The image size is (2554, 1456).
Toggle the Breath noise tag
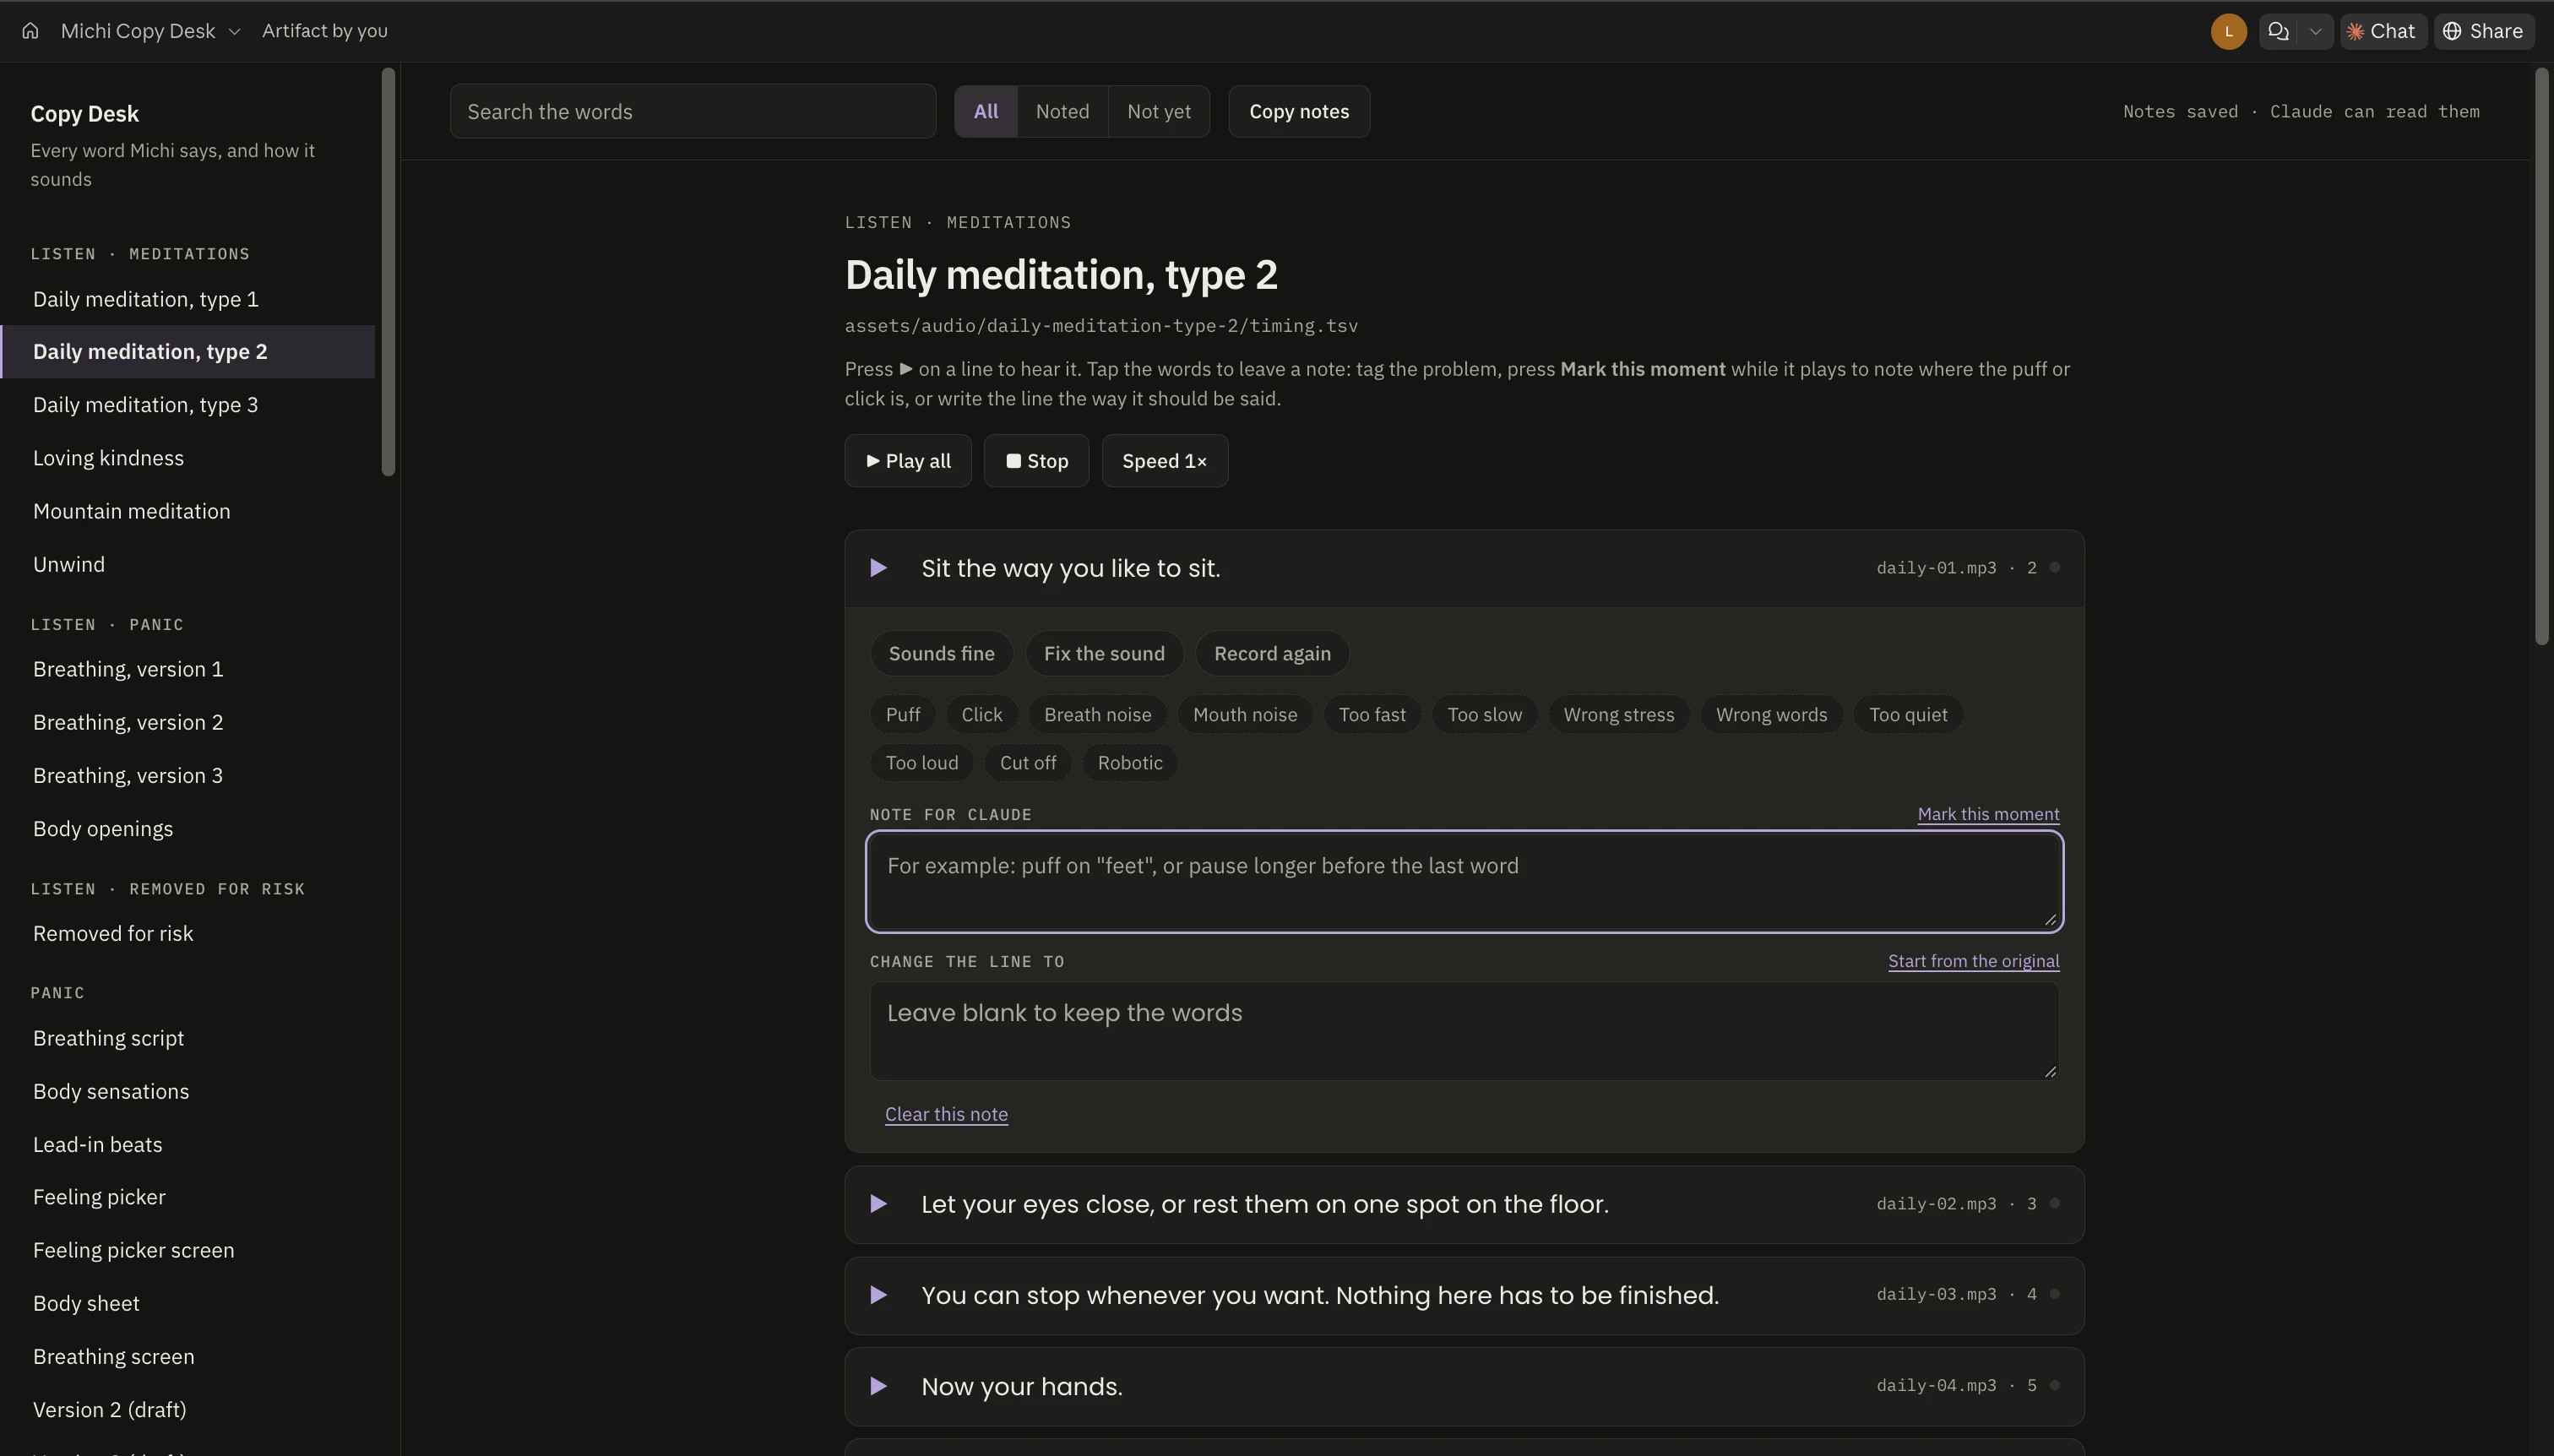click(1097, 714)
